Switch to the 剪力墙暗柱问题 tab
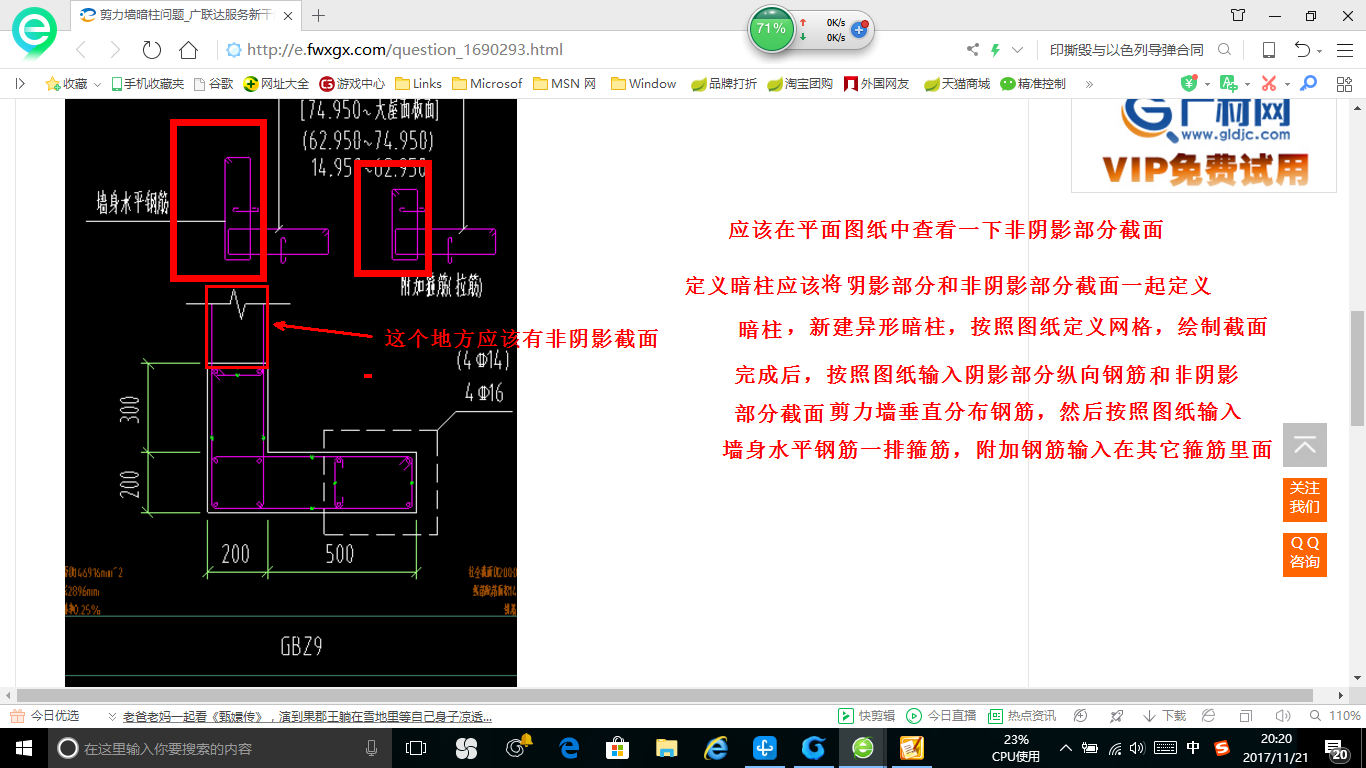This screenshot has width=1366, height=768. 187,15
